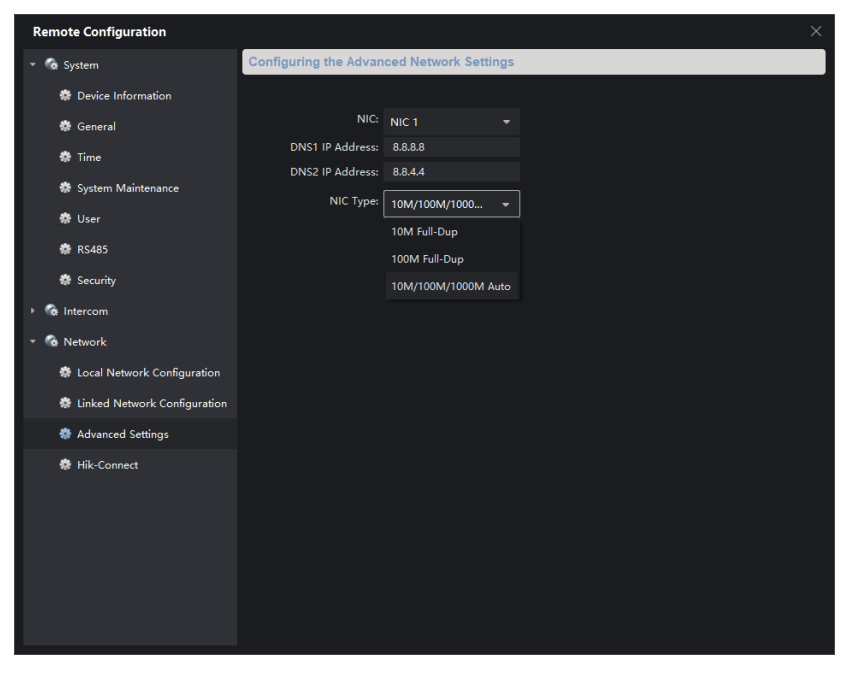Choose 10M/100M/1000M Auto from list
Viewport: 852px width, 674px height.
click(452, 287)
